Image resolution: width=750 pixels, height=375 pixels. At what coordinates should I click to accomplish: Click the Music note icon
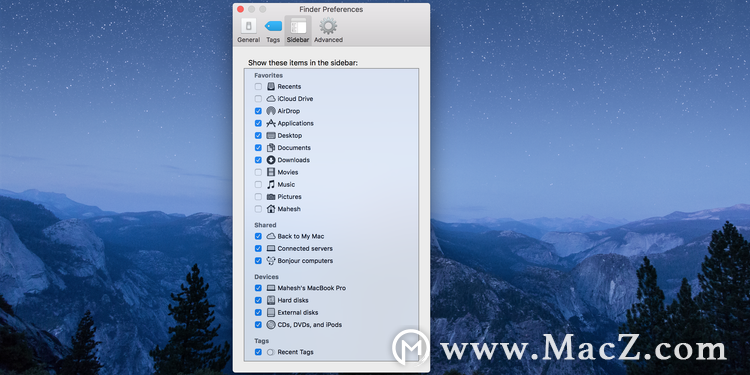tap(271, 185)
